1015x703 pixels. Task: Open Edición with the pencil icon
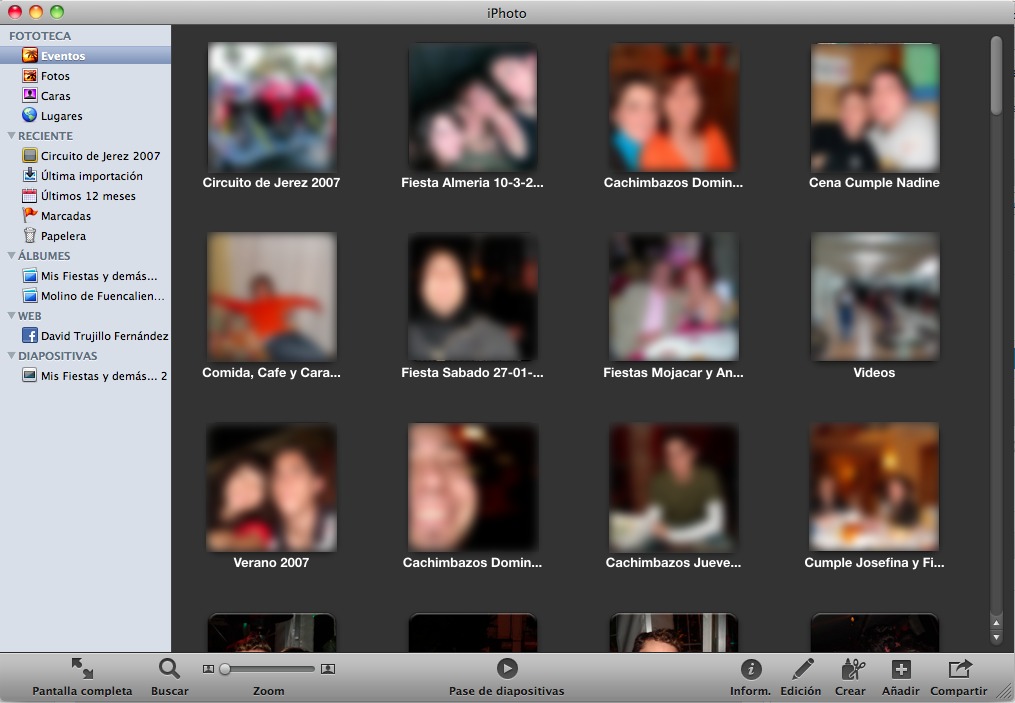(803, 669)
